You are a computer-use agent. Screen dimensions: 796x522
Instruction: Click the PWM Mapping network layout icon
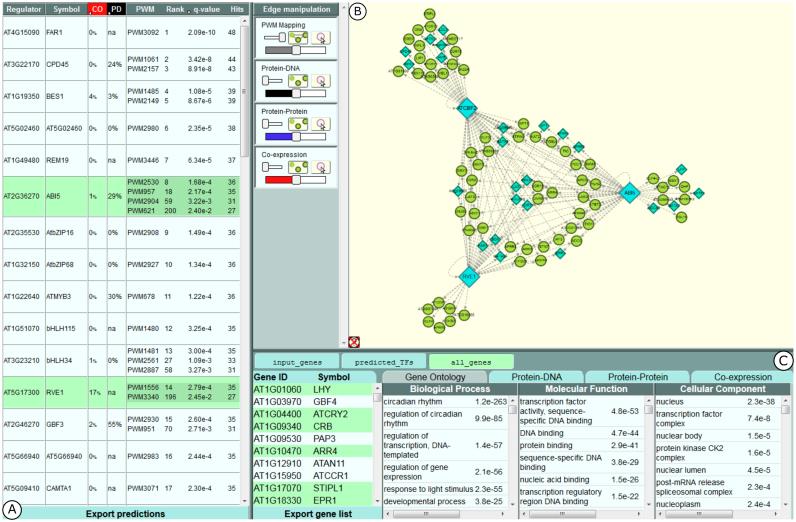pos(297,36)
